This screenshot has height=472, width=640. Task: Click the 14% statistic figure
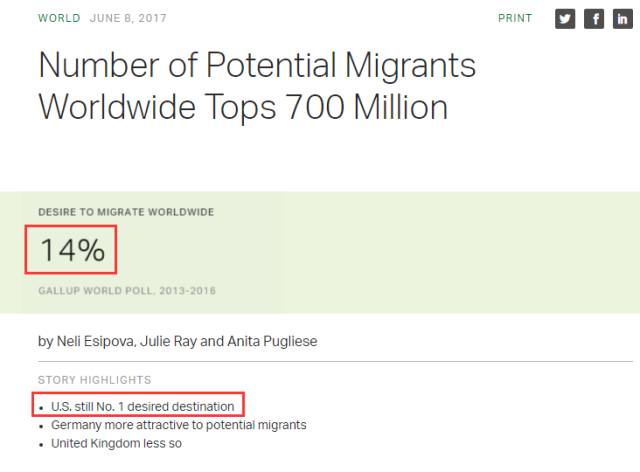(72, 250)
